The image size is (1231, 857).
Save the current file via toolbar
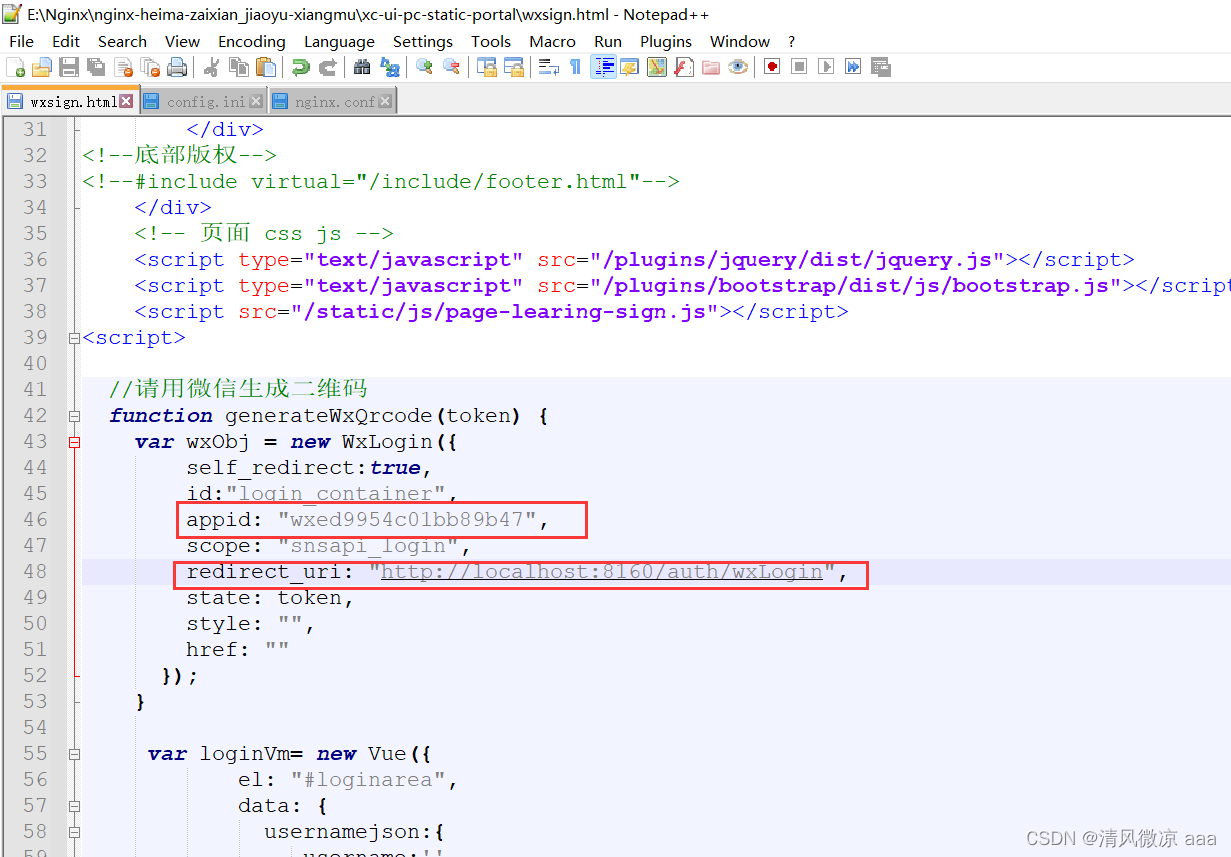[x=69, y=67]
